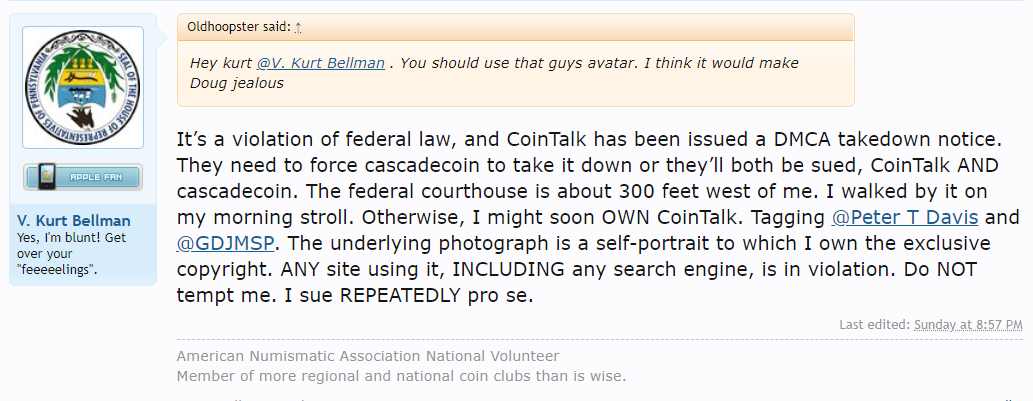Click the 'American Numismatic Association National Volunteer' signature line
Image resolution: width=1033 pixels, height=401 pixels.
click(x=368, y=356)
